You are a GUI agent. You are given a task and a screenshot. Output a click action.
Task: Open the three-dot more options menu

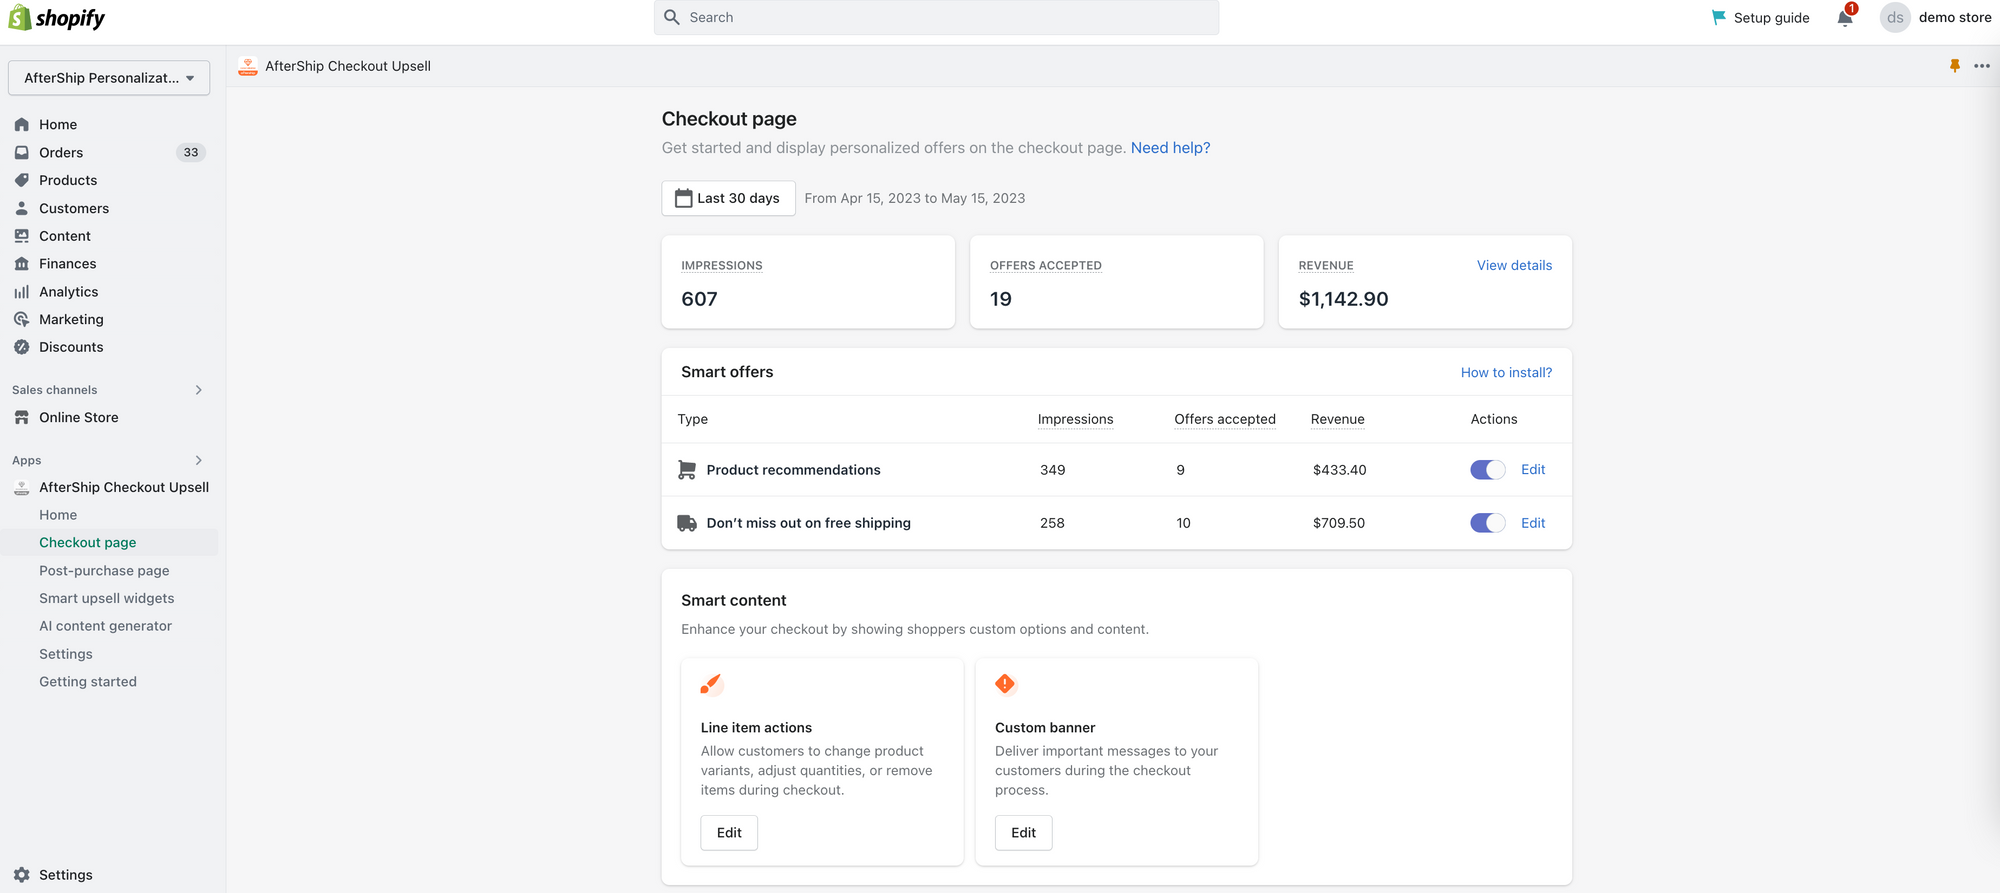tap(1982, 66)
